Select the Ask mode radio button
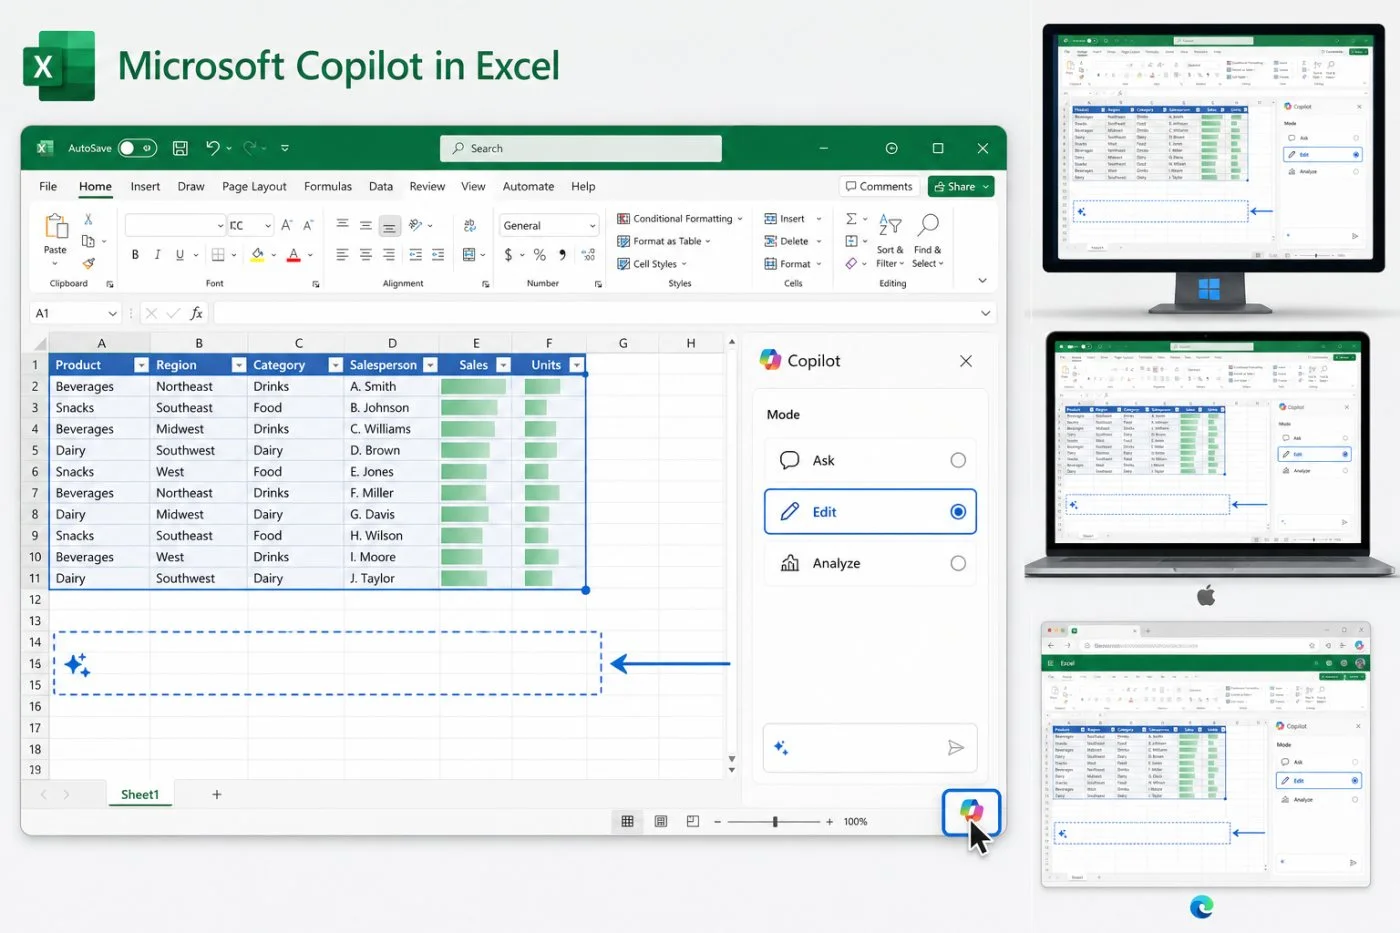Viewport: 1400px width, 933px height. click(x=958, y=460)
